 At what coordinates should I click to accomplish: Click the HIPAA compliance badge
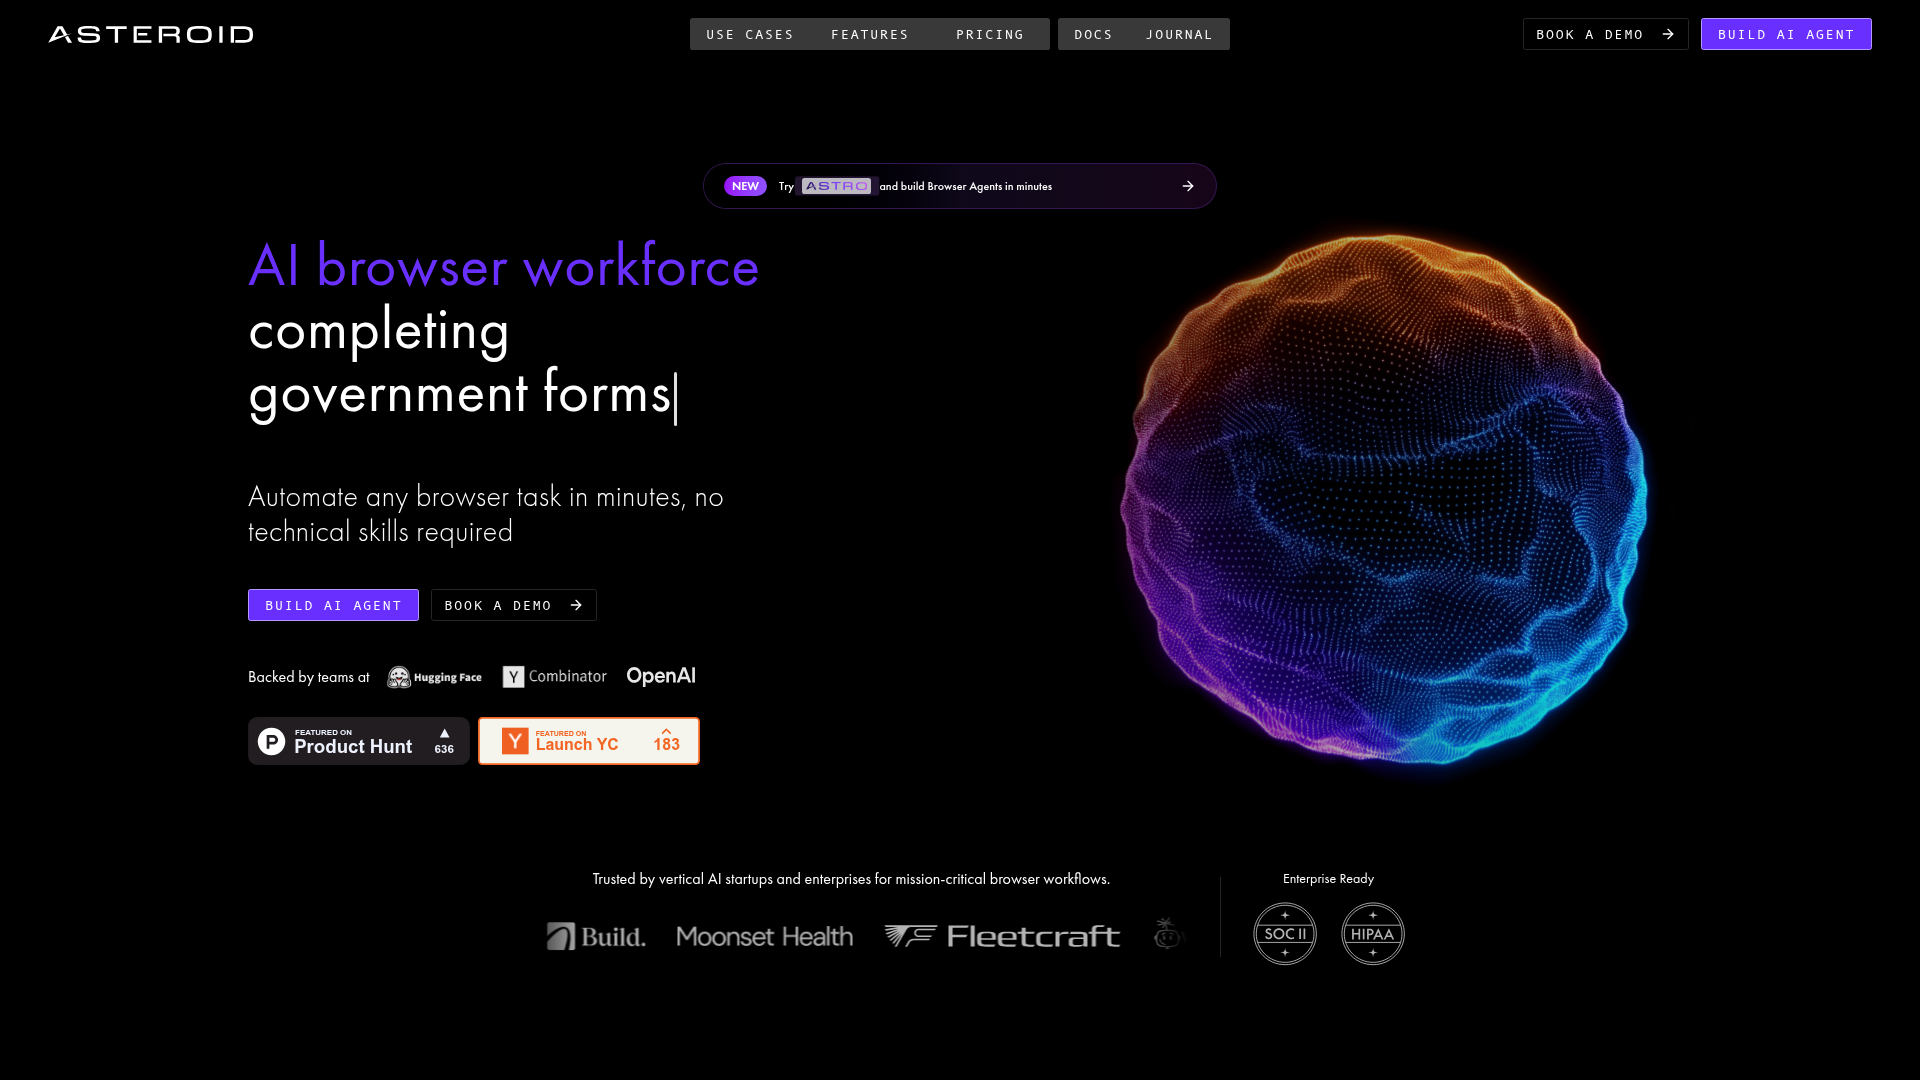(1372, 934)
